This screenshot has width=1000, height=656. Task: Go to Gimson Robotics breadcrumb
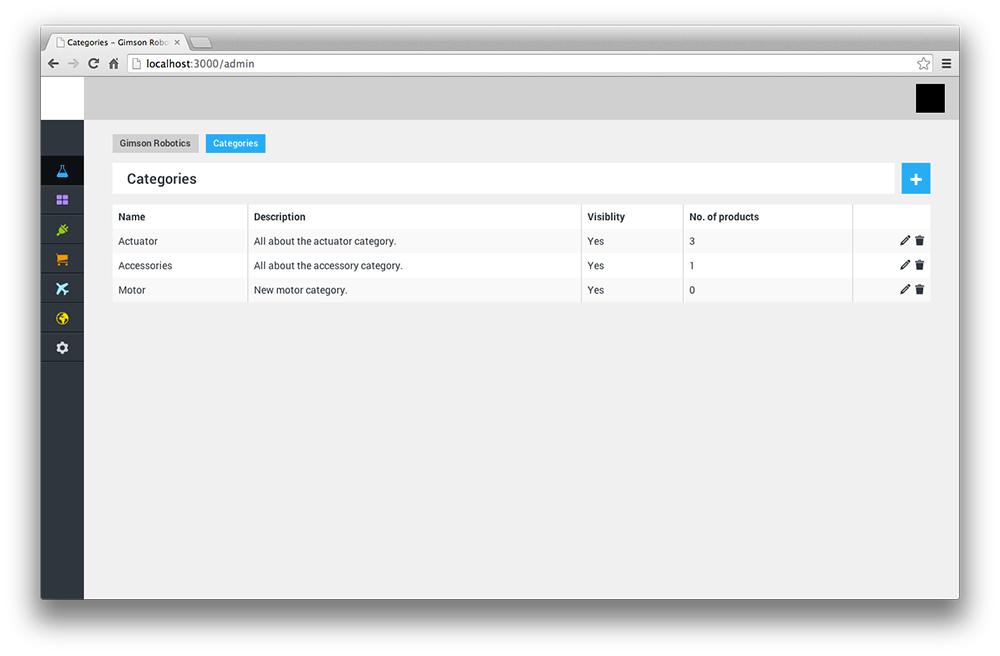pyautogui.click(x=155, y=143)
